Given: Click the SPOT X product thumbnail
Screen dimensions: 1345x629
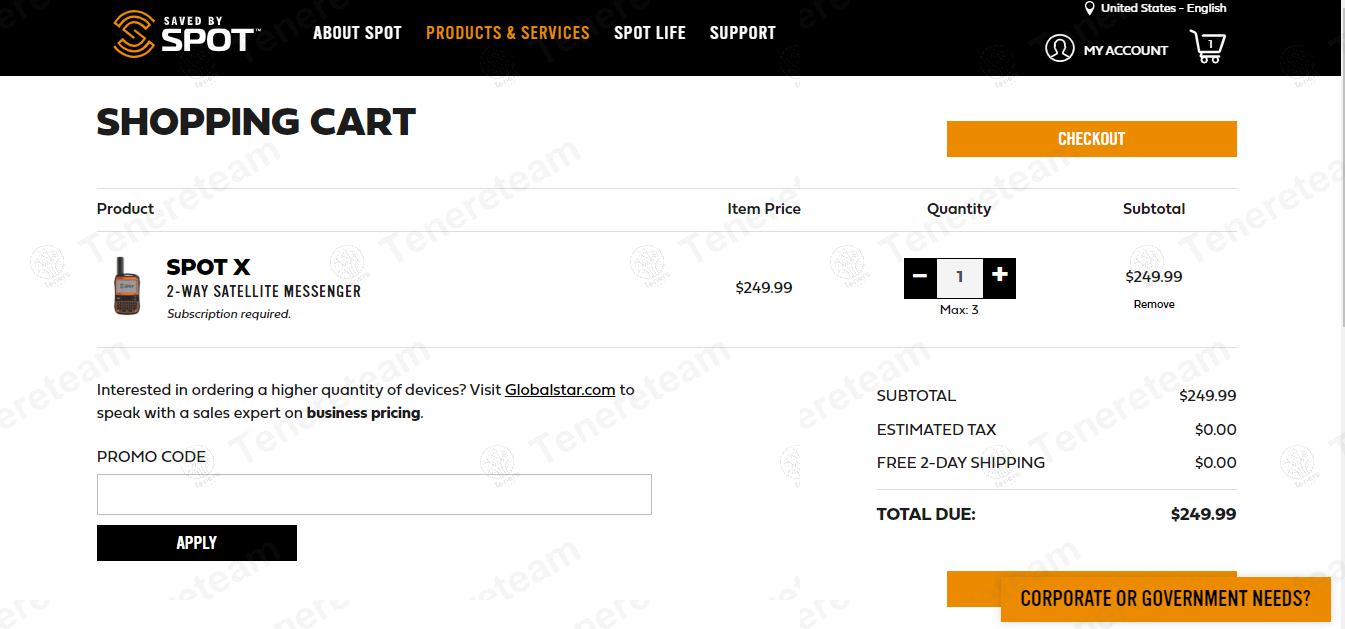Looking at the screenshot, I should [127, 286].
